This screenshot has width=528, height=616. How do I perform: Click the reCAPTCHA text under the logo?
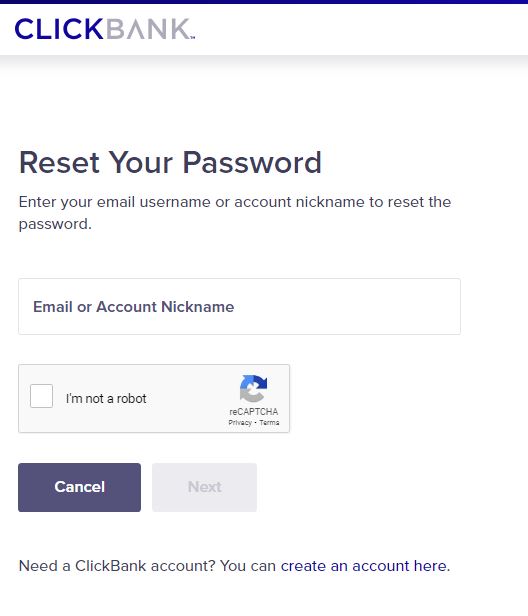(x=254, y=412)
